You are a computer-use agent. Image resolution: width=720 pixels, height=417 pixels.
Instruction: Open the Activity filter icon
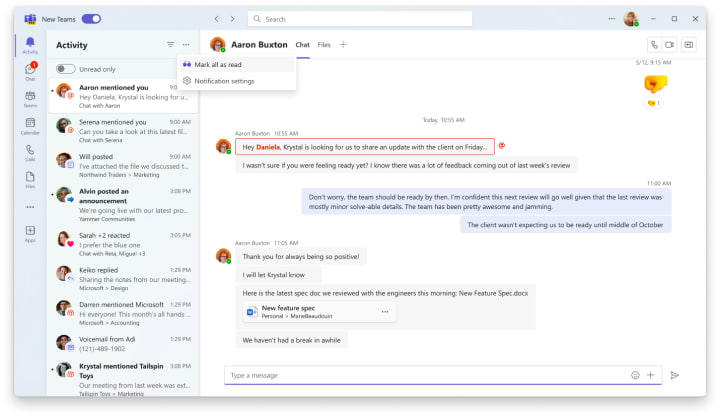170,45
